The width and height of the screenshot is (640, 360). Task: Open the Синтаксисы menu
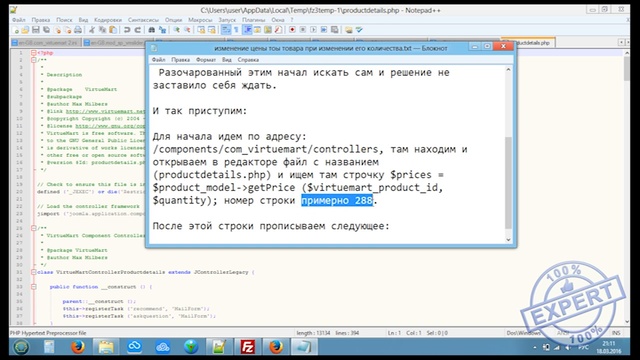point(143,20)
